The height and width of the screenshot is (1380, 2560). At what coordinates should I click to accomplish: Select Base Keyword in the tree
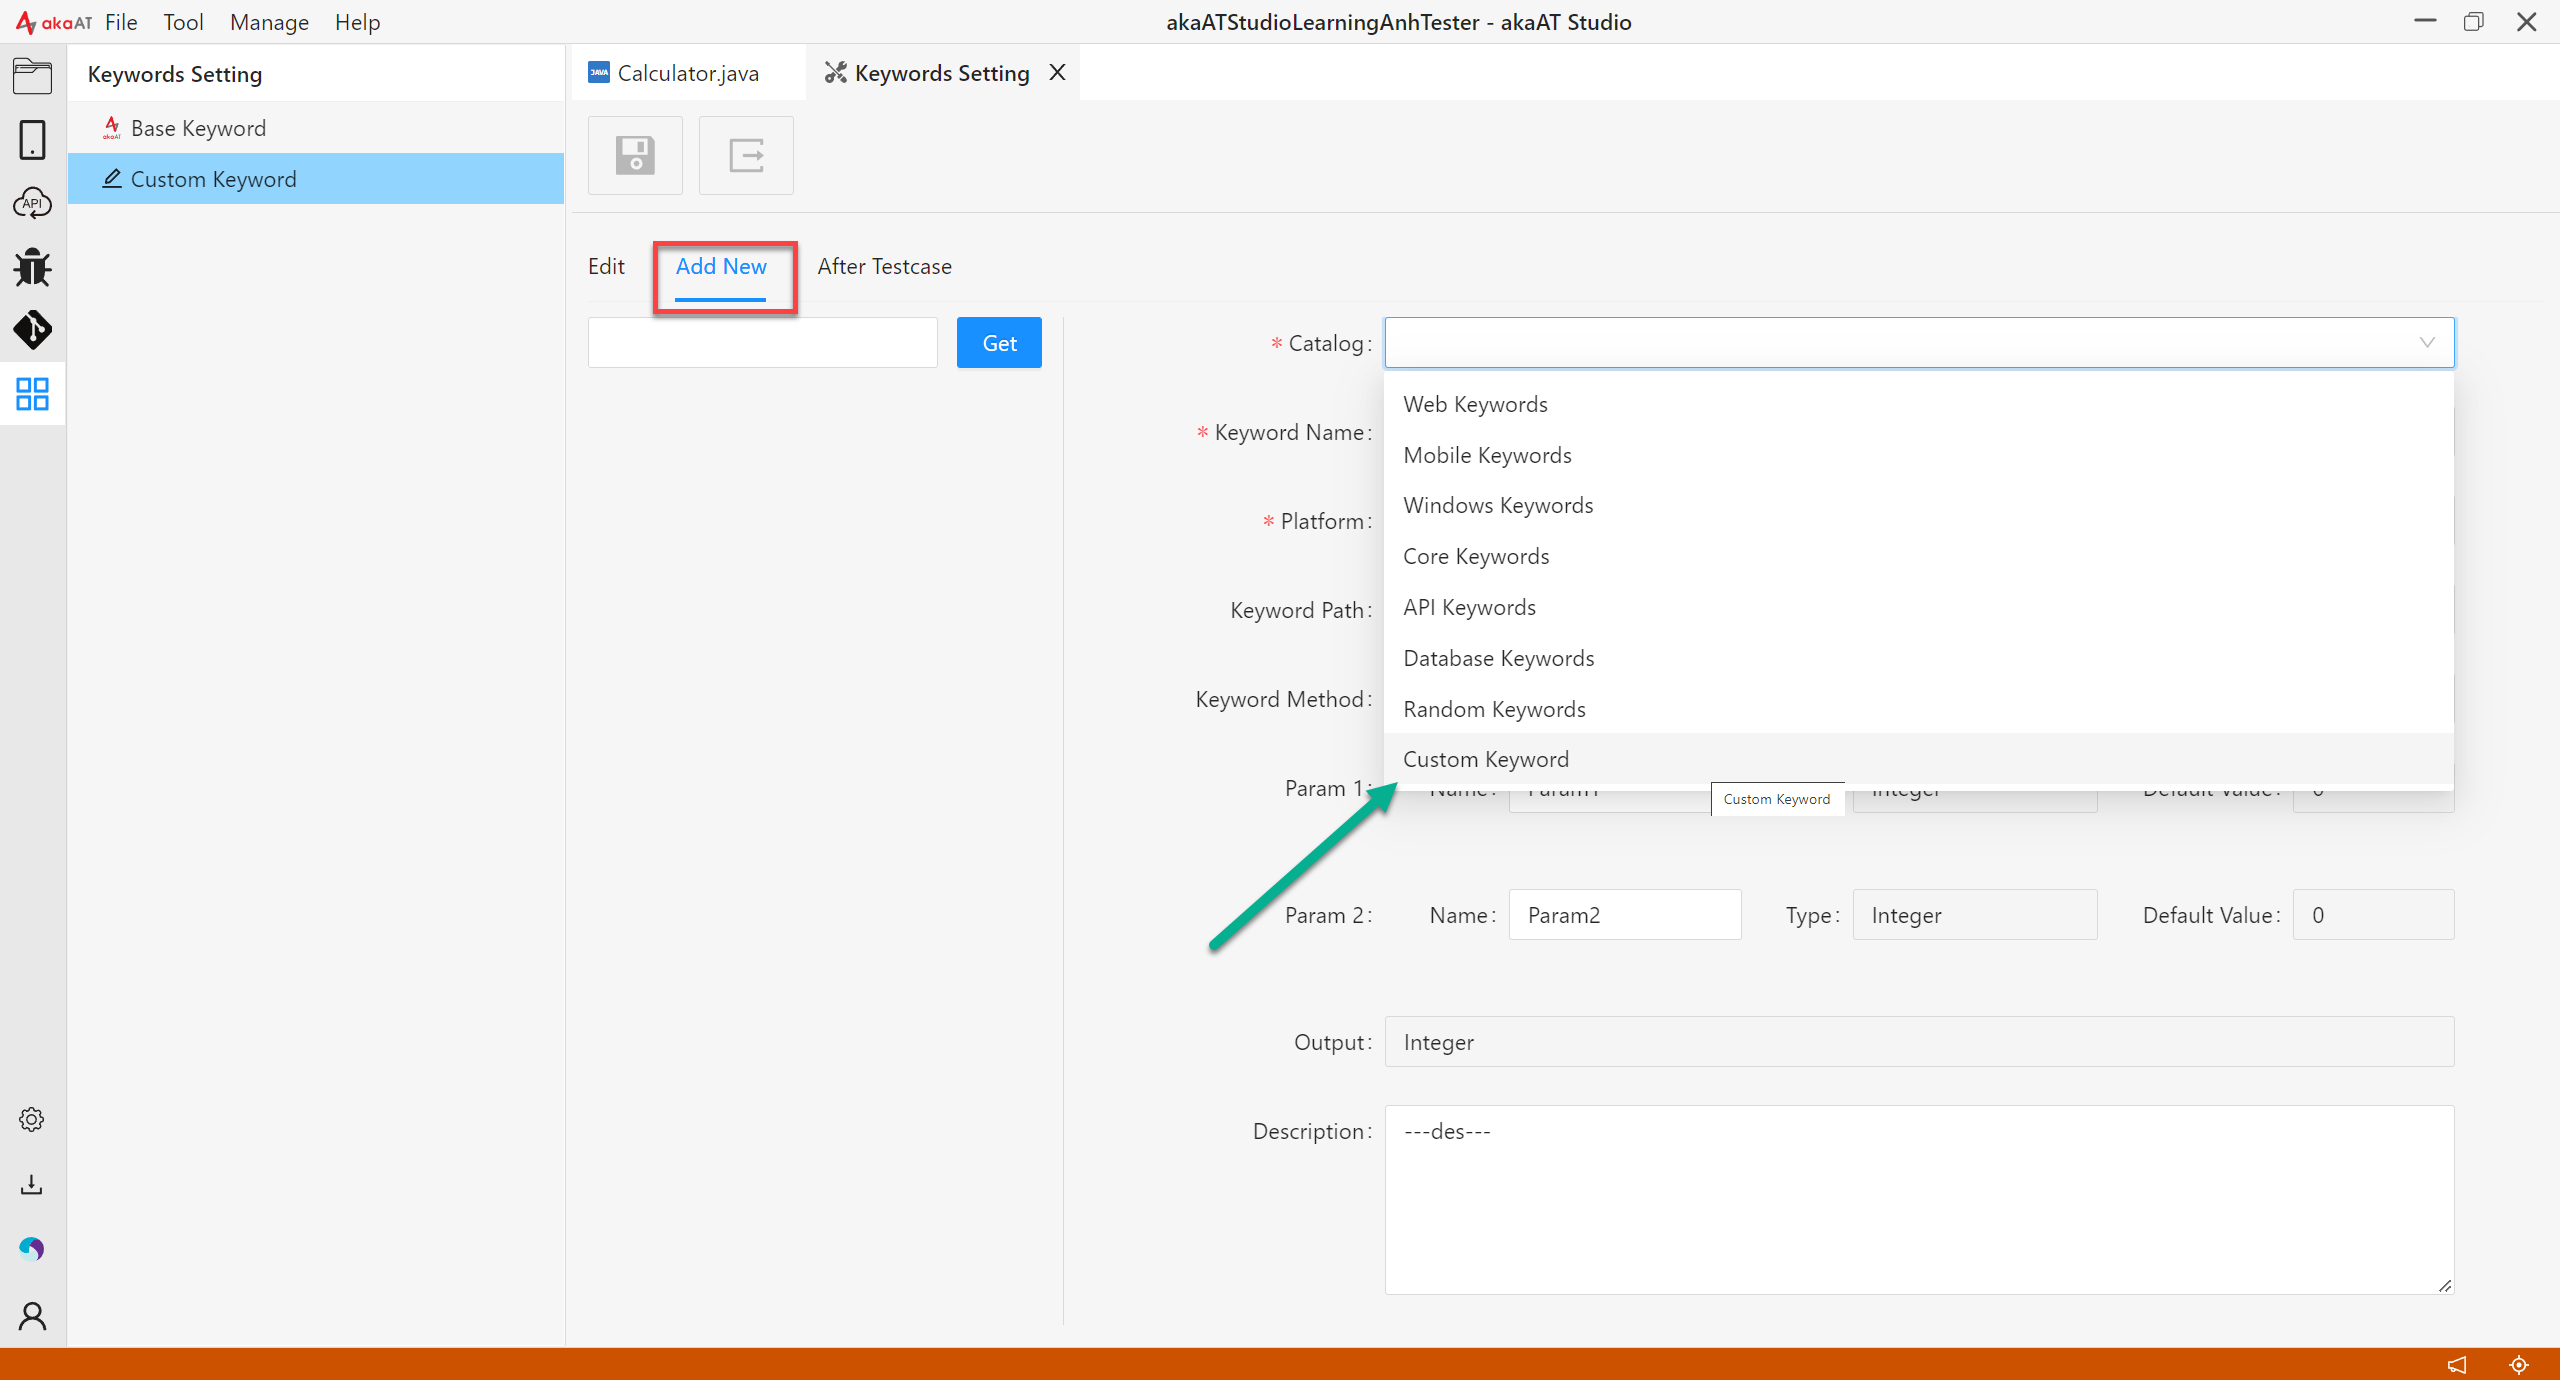[x=316, y=128]
